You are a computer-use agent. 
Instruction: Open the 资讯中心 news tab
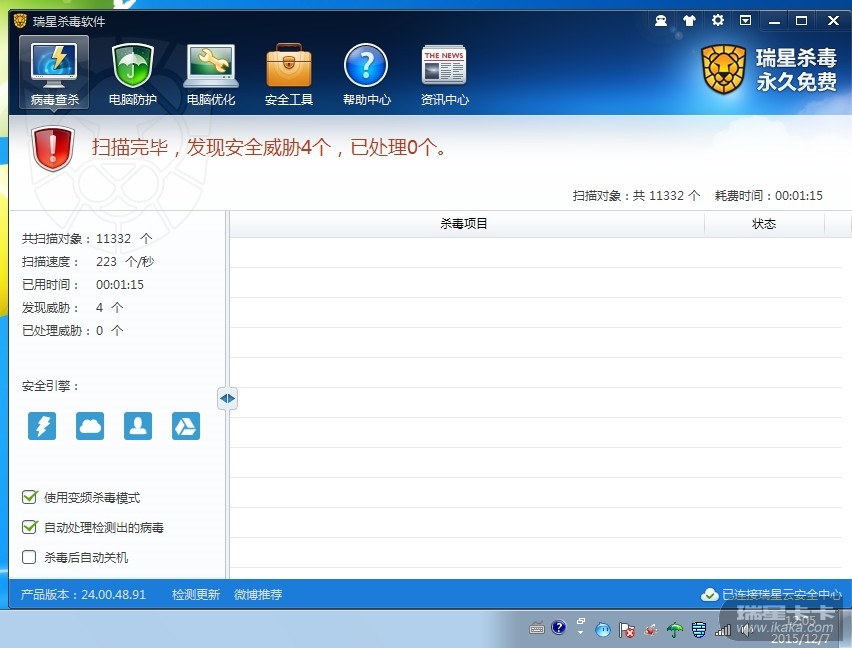click(444, 73)
